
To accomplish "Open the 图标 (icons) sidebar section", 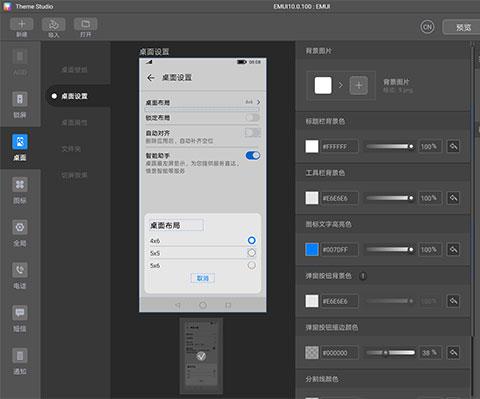I will pos(20,190).
